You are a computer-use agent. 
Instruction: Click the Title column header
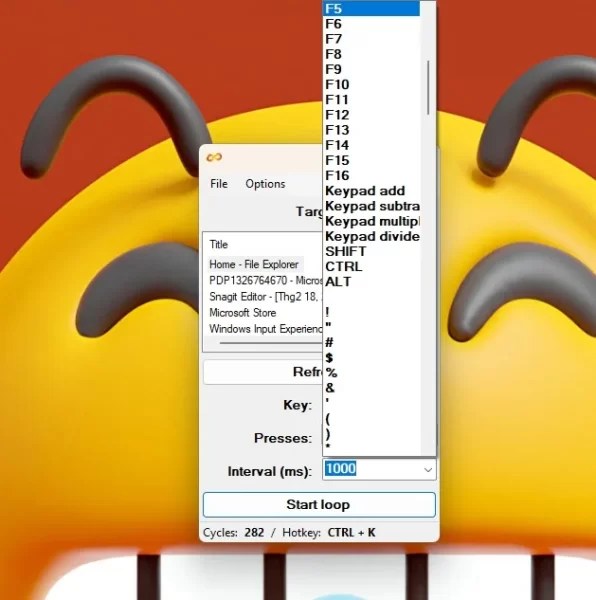coord(218,245)
